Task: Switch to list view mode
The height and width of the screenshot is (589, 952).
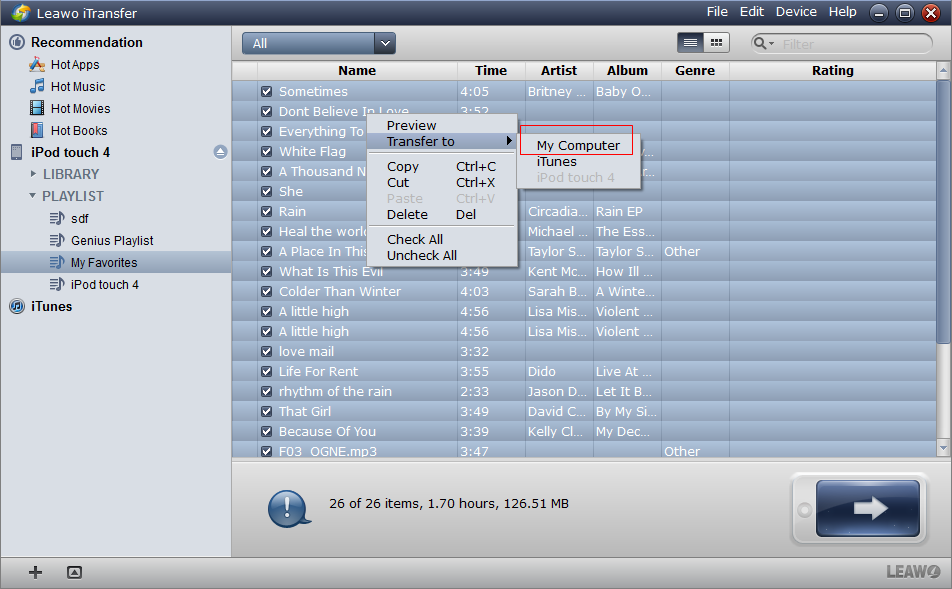Action: click(x=690, y=43)
